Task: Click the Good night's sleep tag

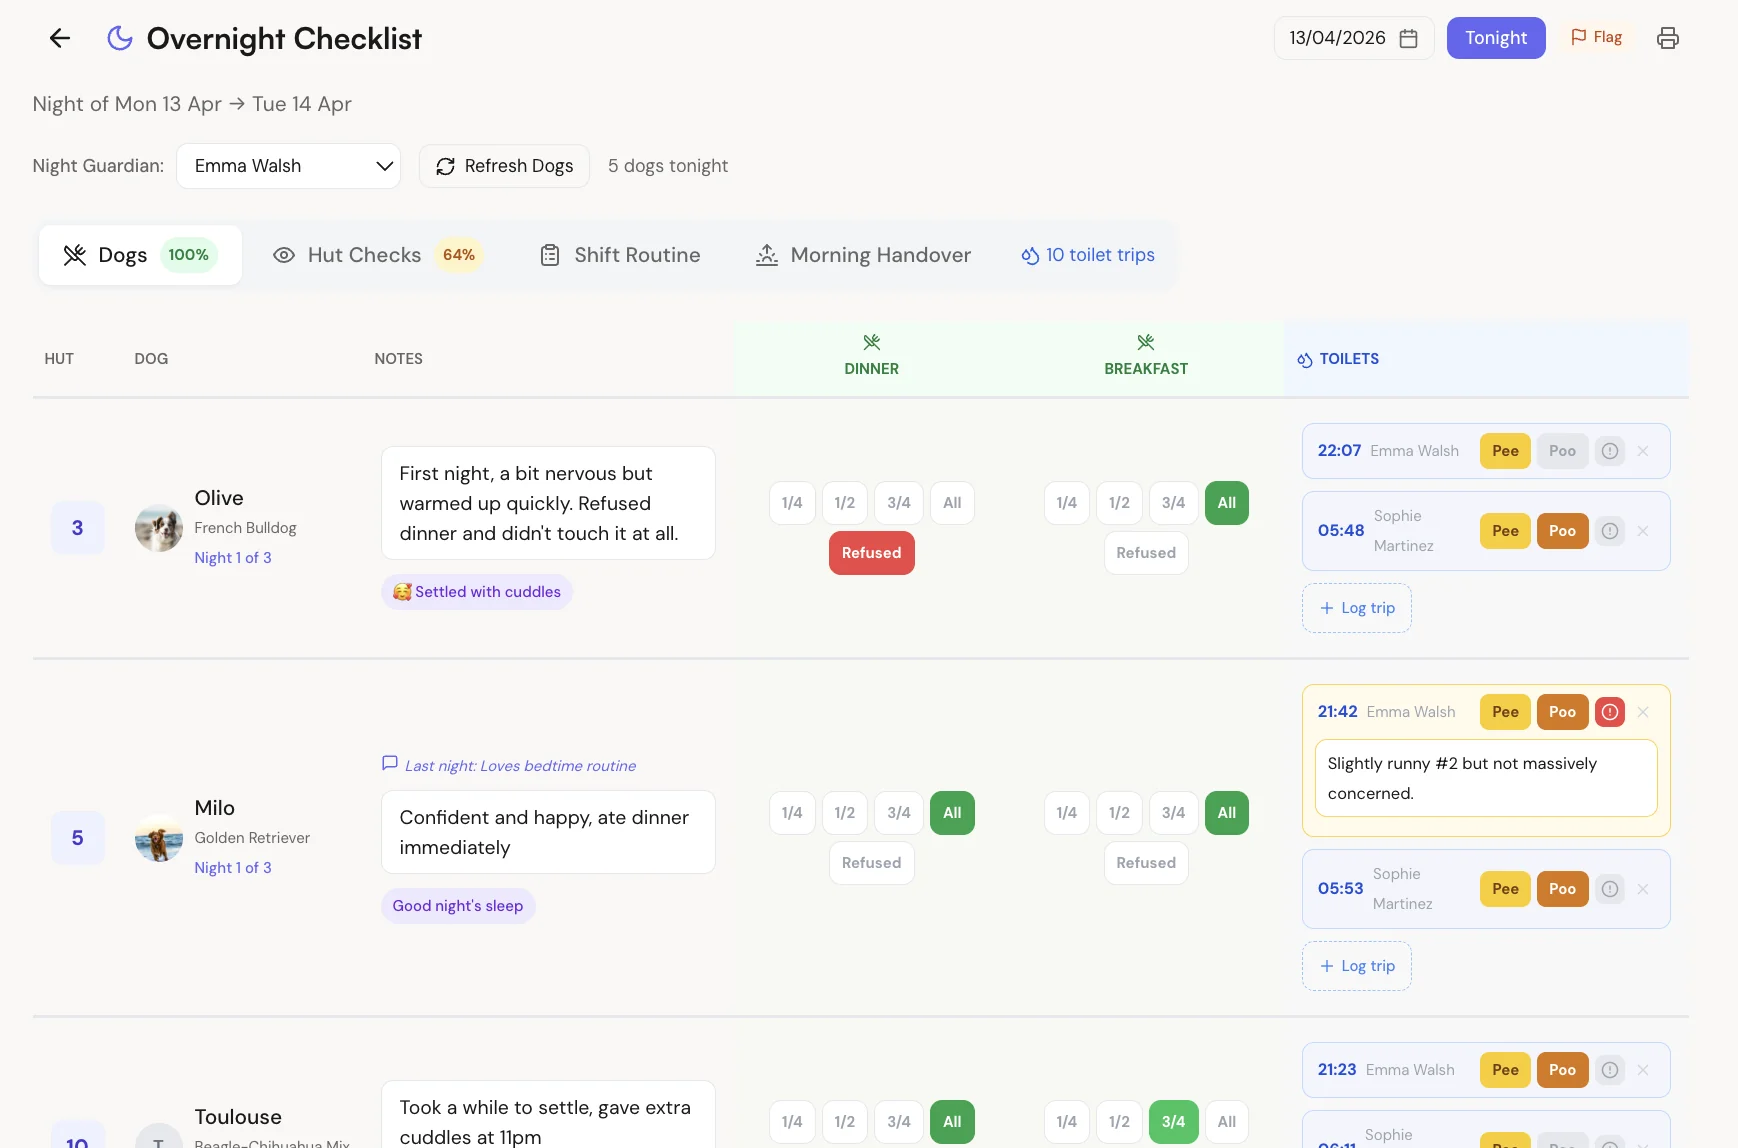Action: 458,906
